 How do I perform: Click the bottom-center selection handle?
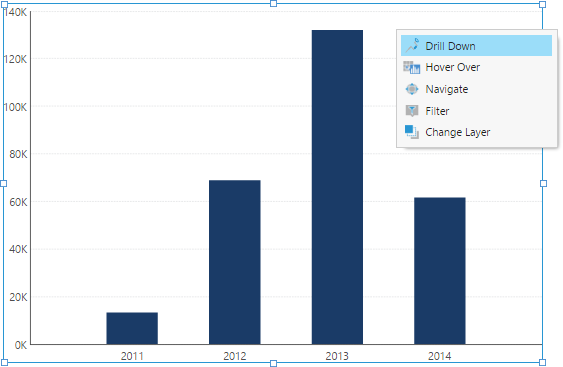(273, 363)
